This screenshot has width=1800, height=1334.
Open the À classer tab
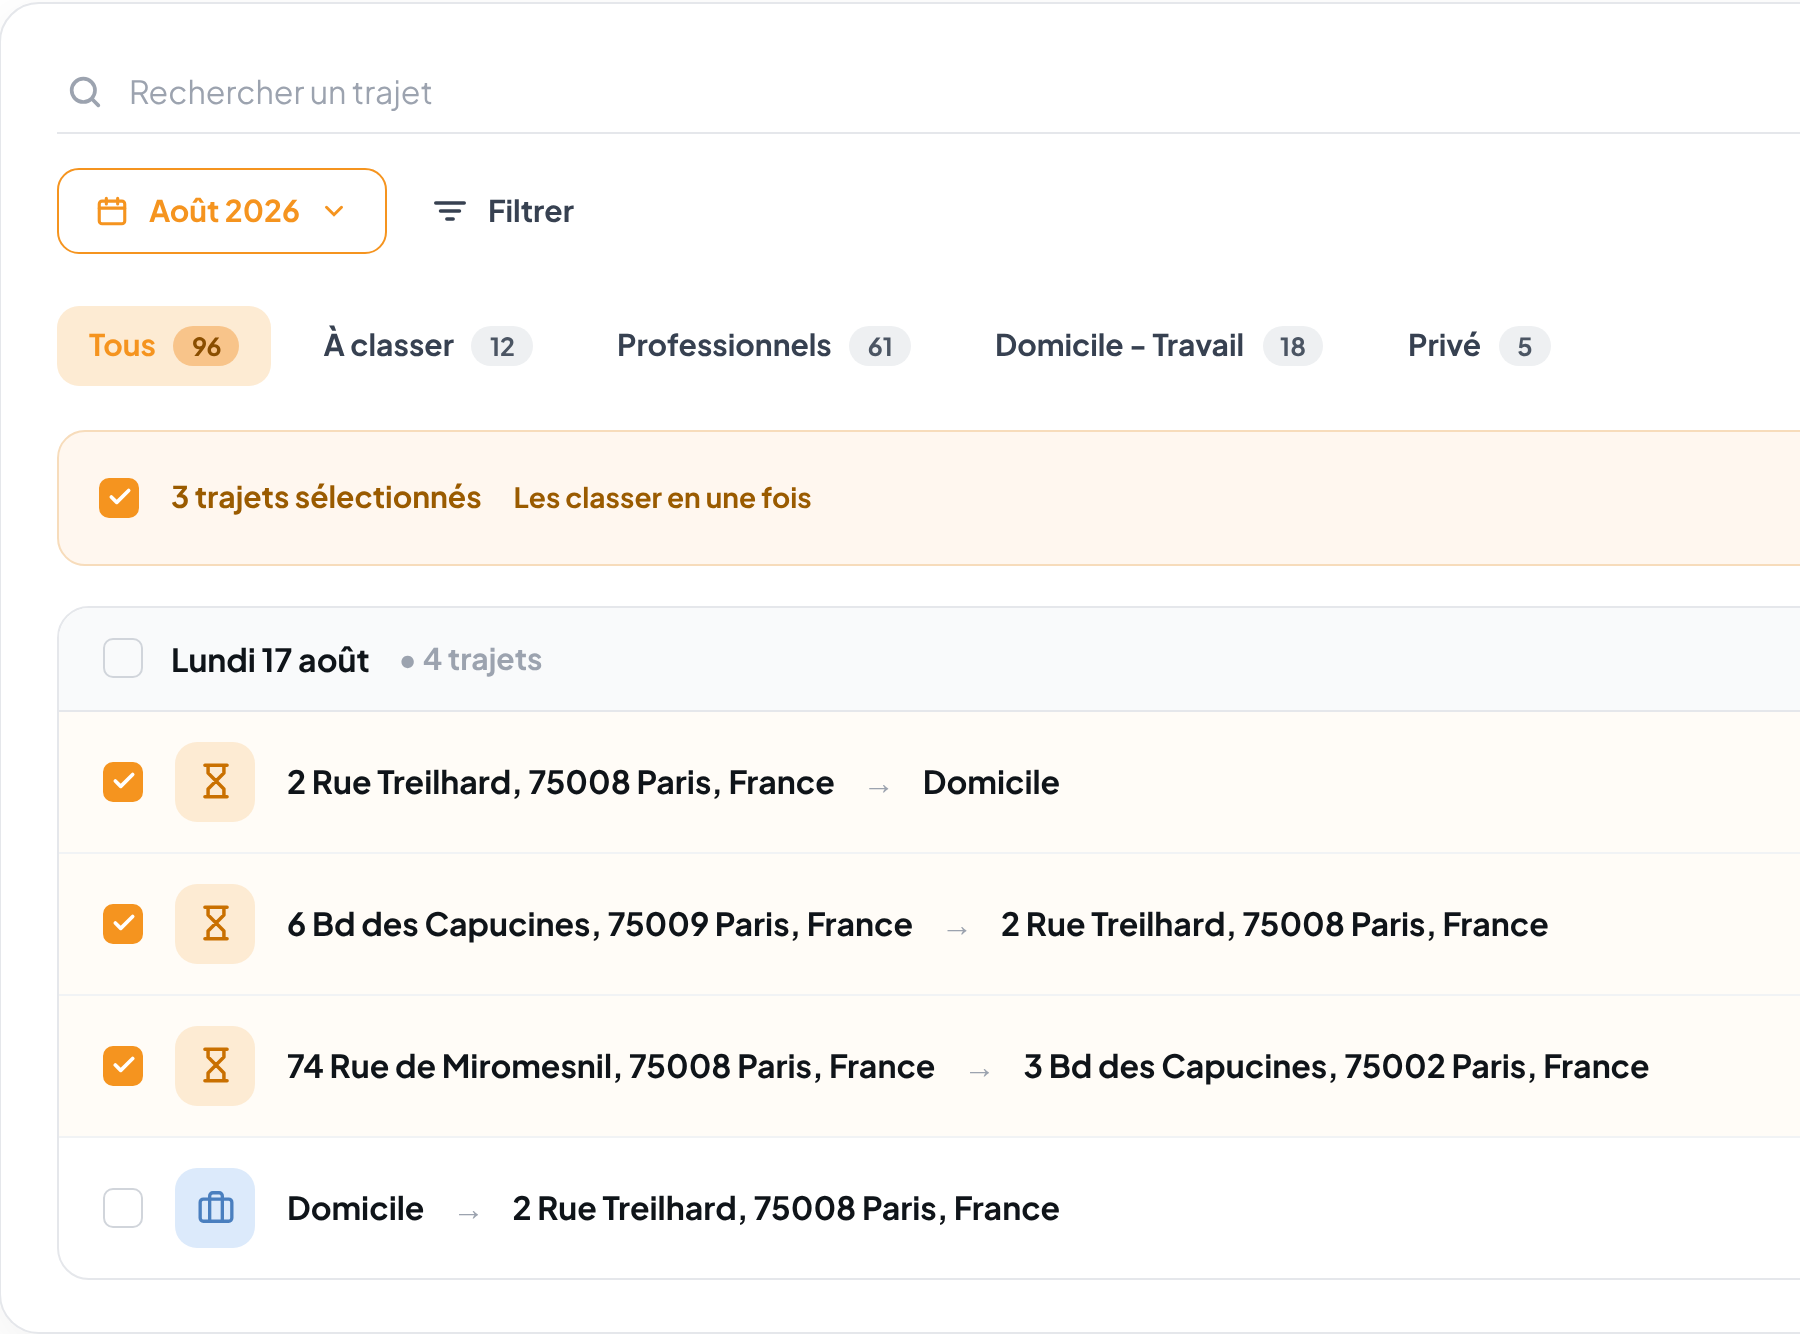pyautogui.click(x=428, y=346)
